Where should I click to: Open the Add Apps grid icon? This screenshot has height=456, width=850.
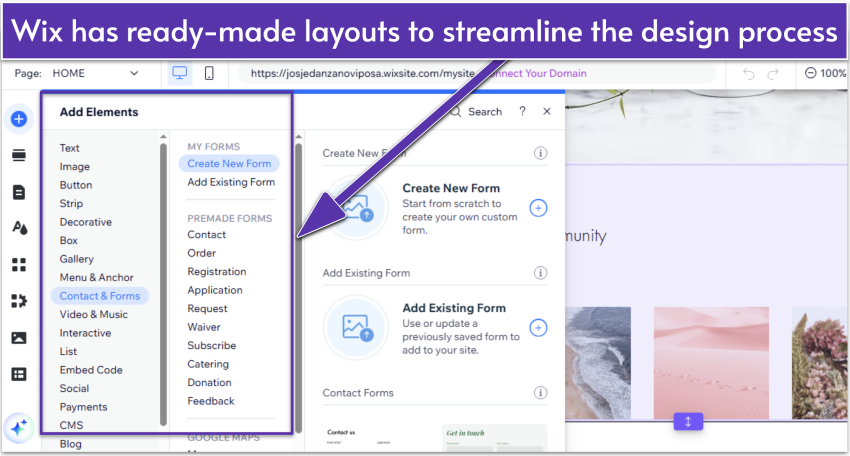click(19, 265)
